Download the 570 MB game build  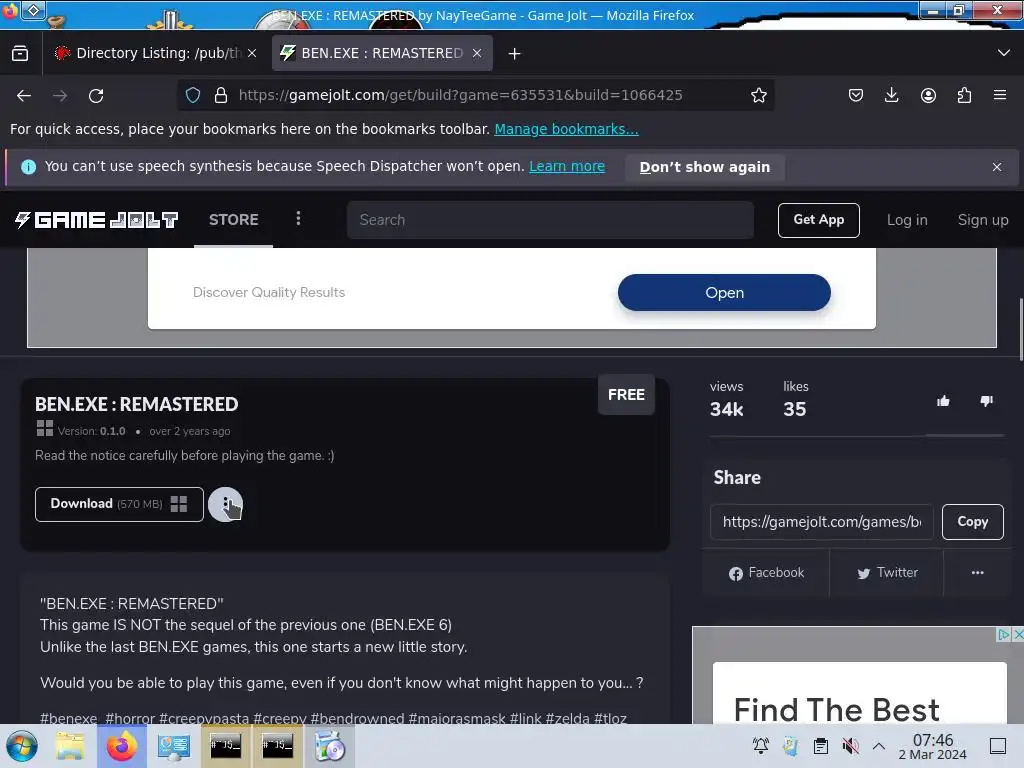pos(120,504)
